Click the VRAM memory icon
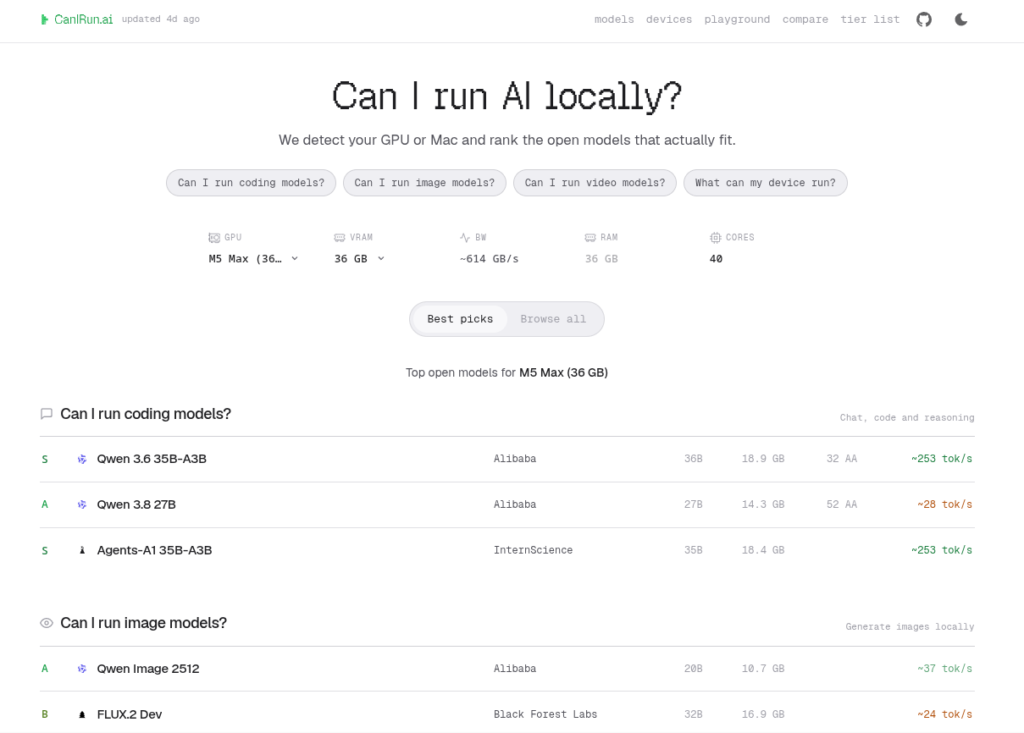 [339, 238]
